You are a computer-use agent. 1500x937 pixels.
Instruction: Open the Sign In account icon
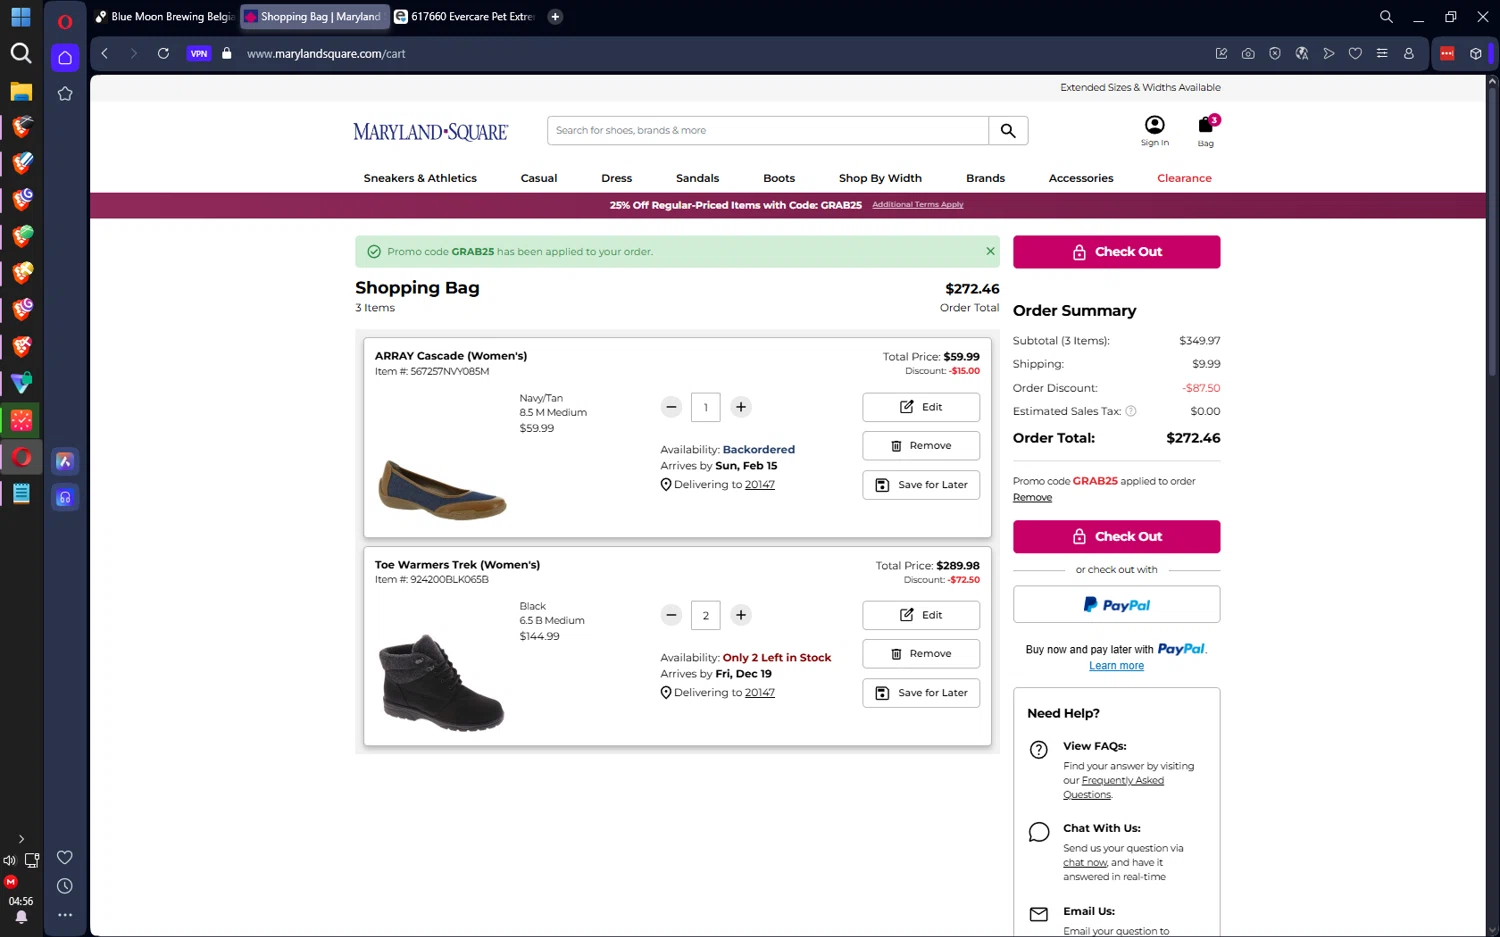(x=1155, y=131)
